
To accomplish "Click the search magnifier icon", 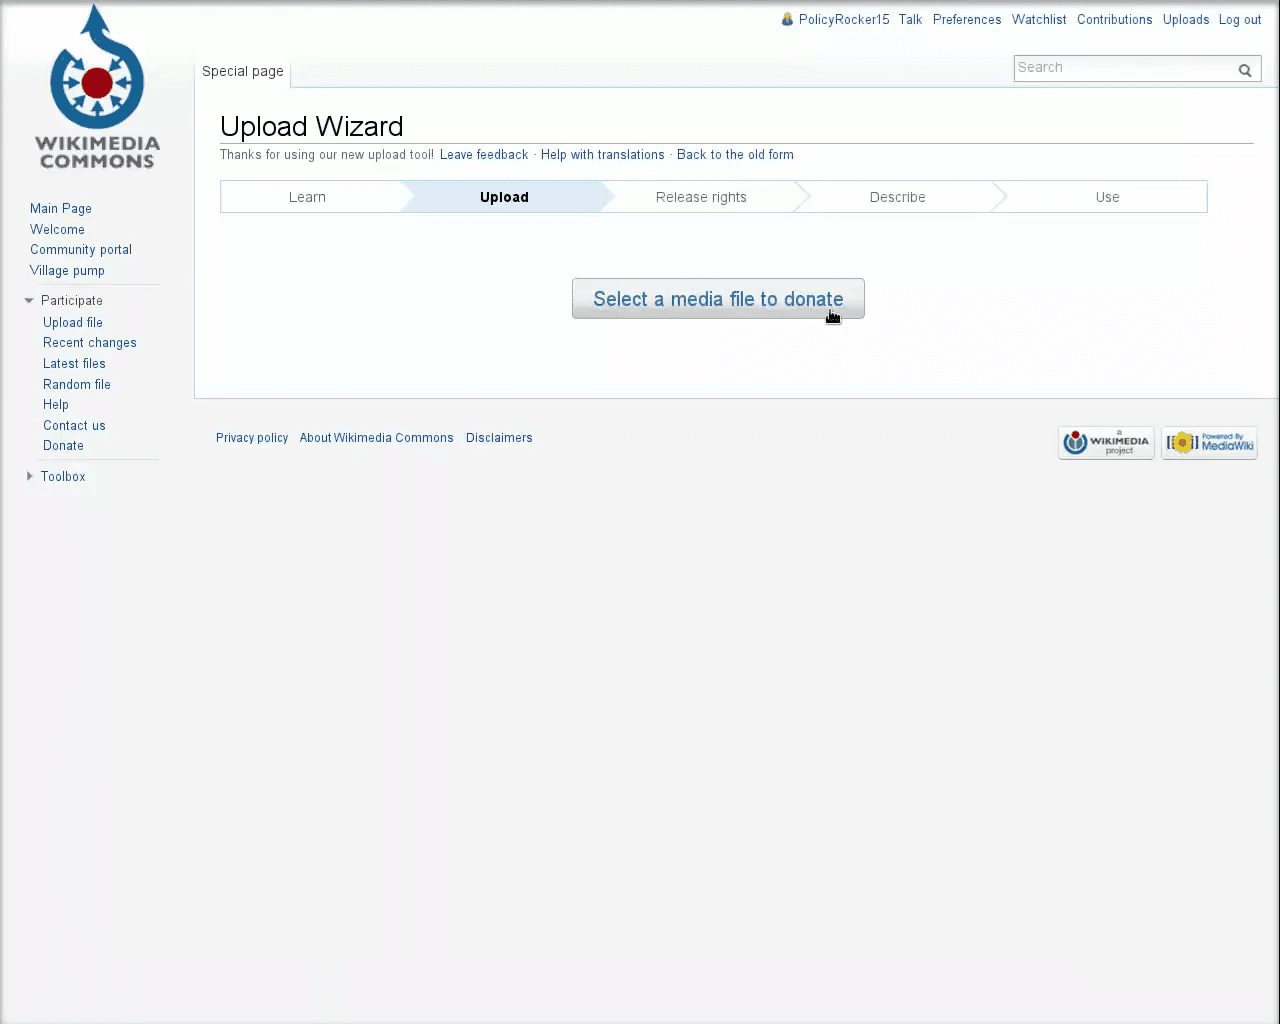I will pos(1245,70).
